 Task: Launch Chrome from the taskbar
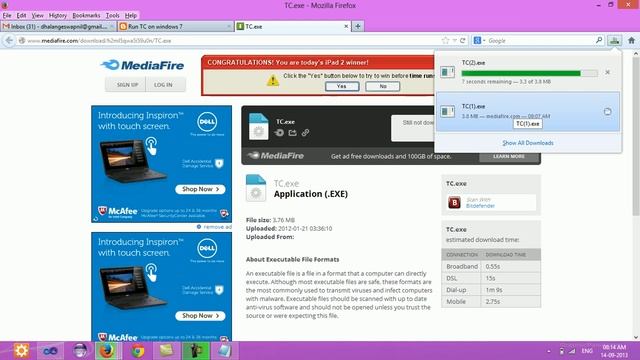pyautogui.click(x=138, y=351)
